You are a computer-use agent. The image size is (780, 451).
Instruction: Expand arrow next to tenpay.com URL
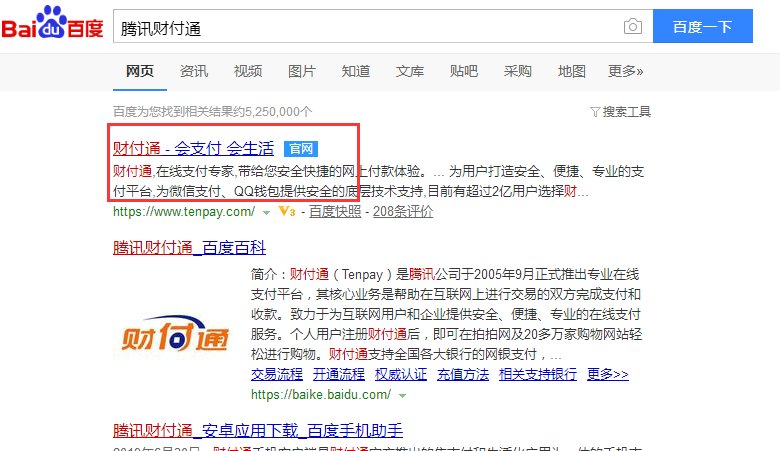pos(266,213)
